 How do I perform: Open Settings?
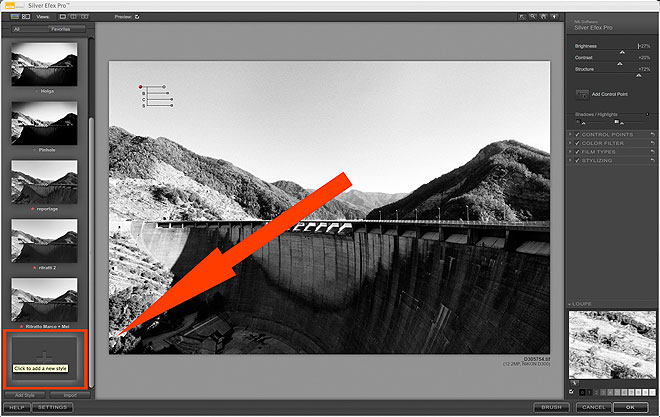53,407
